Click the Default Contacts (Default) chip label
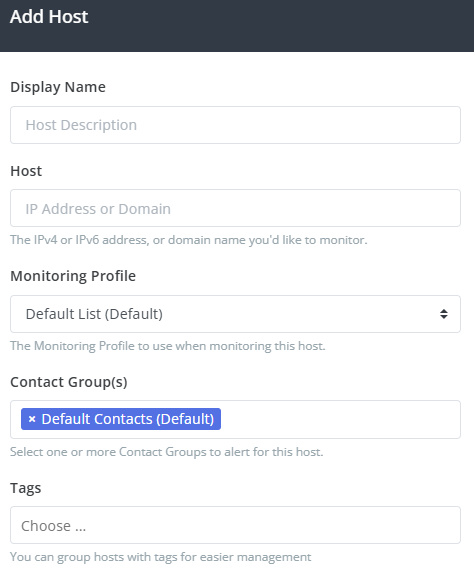 coord(128,419)
